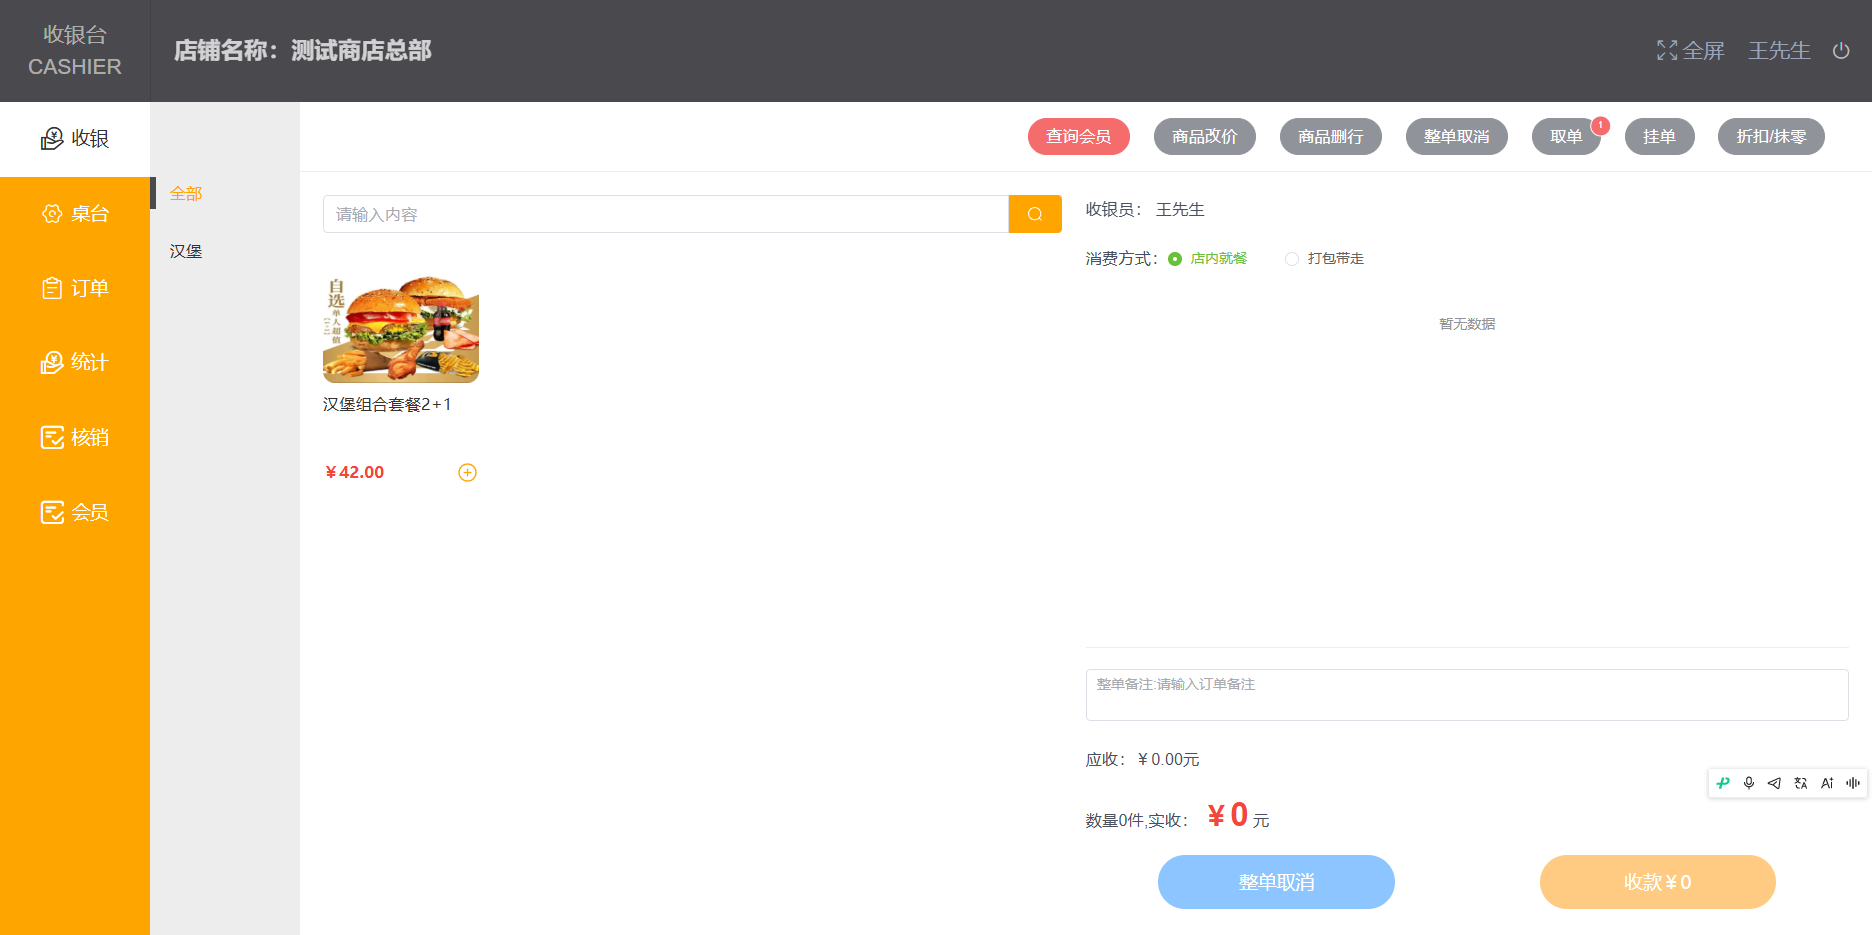The image size is (1872, 935).
Task: Click the 取单 button with badge
Action: tap(1566, 136)
